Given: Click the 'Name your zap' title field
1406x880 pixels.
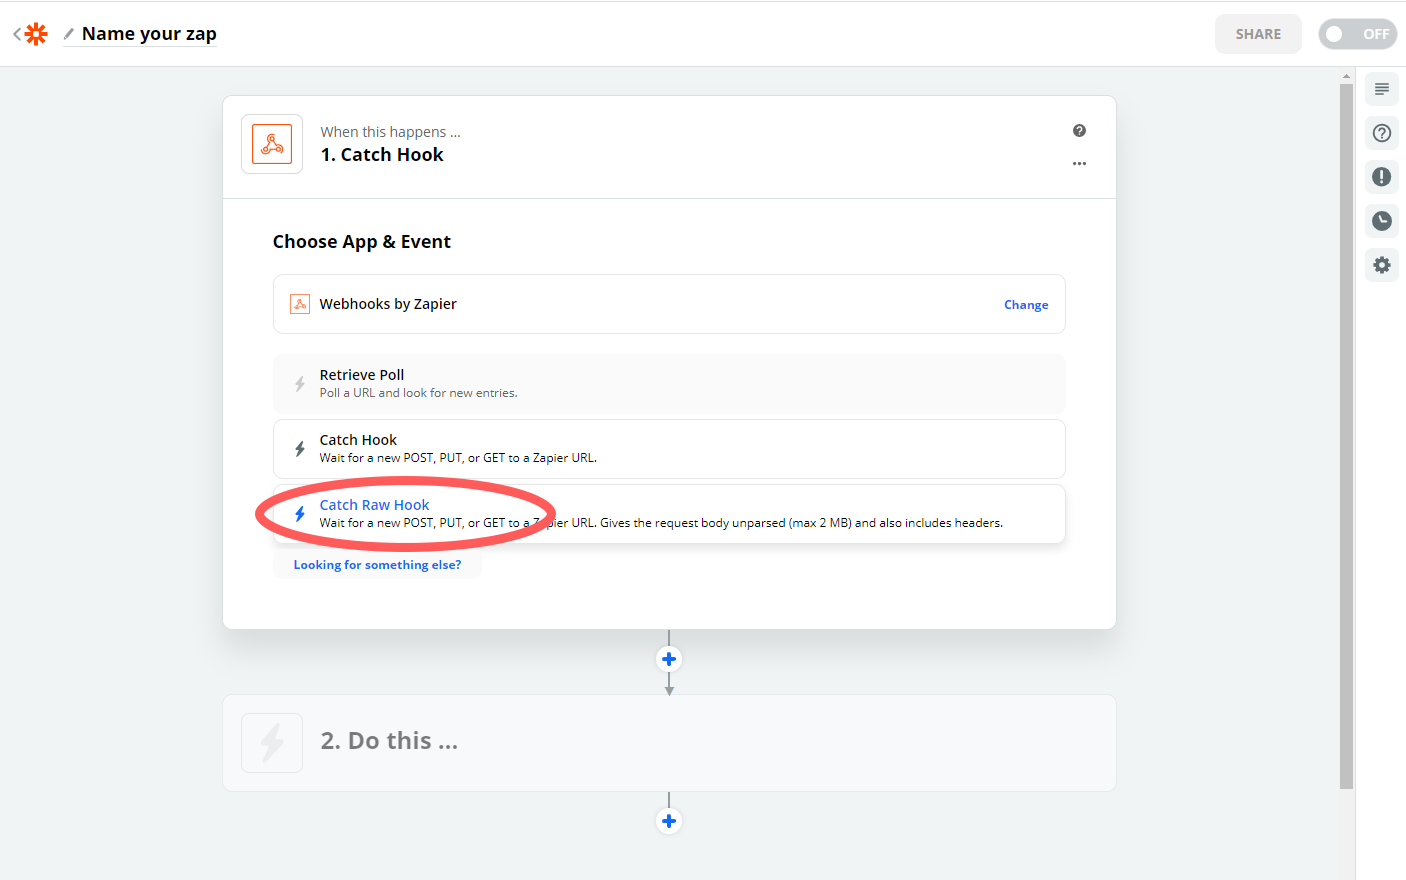Looking at the screenshot, I should coord(148,33).
